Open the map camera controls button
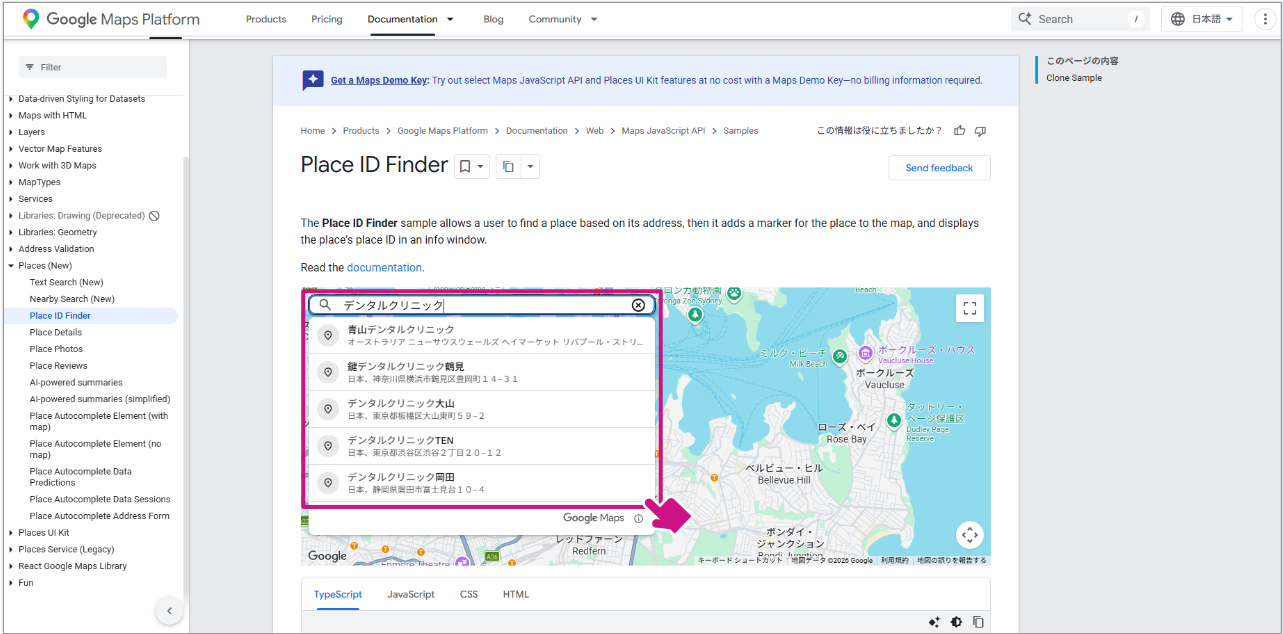The height and width of the screenshot is (634, 1283). click(x=969, y=535)
